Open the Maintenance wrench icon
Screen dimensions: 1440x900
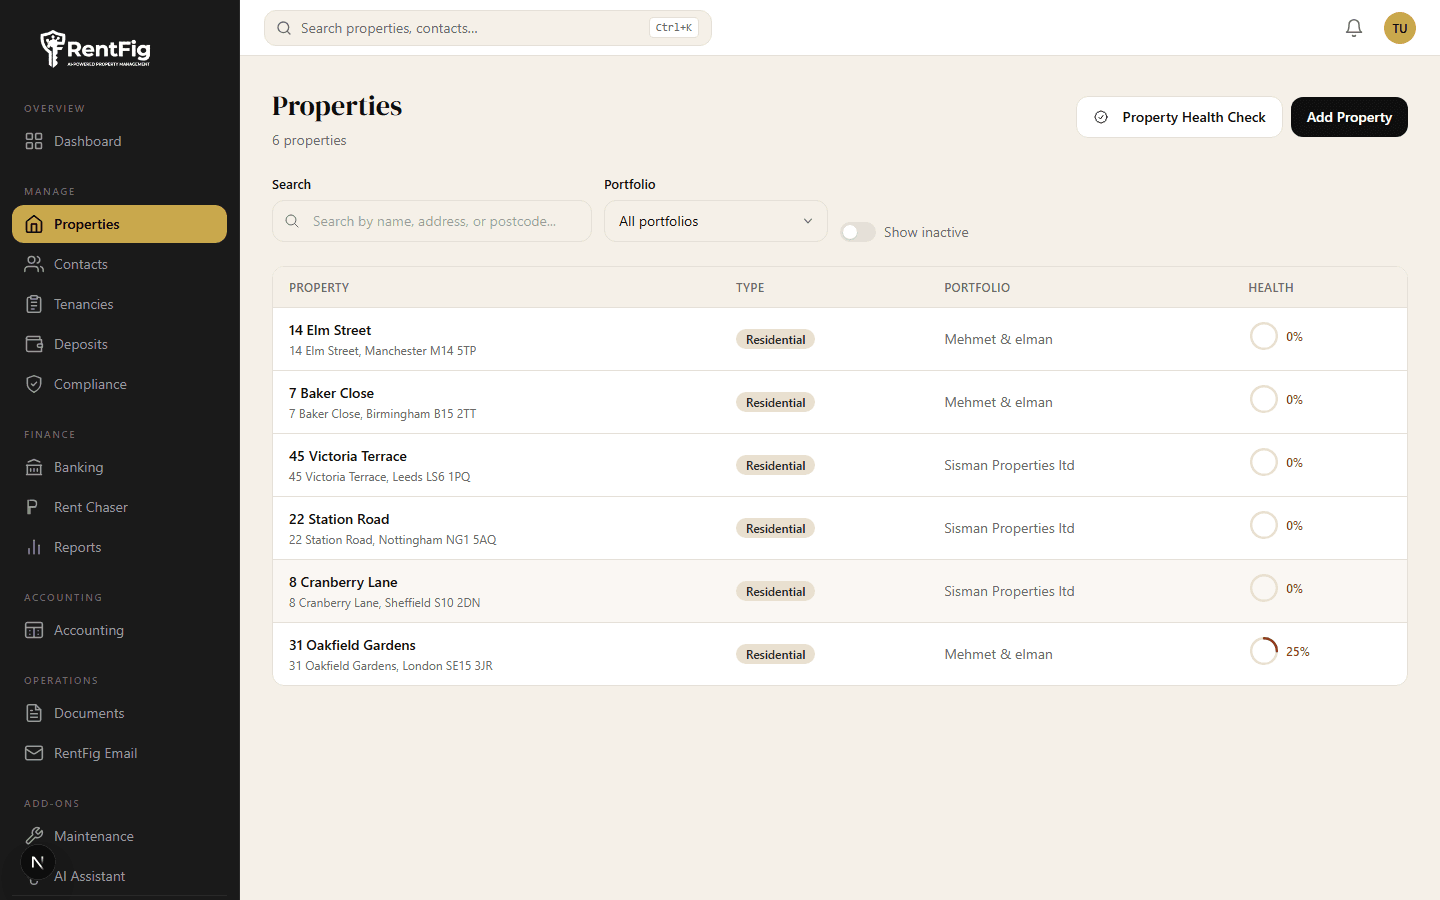[x=34, y=836]
